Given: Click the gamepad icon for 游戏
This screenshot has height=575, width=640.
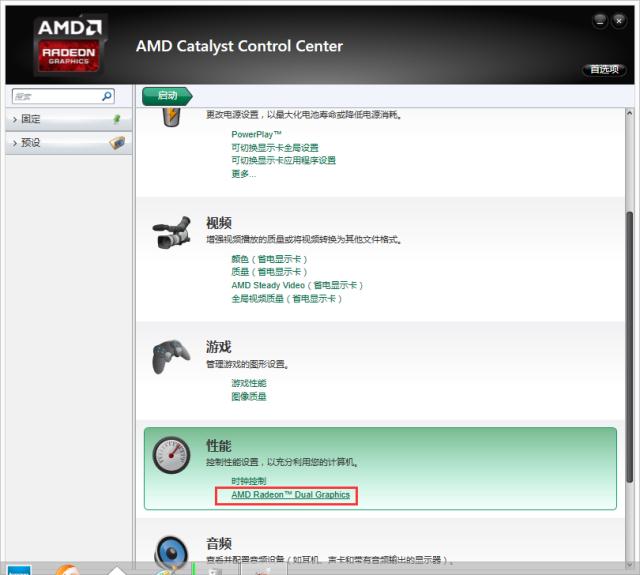Looking at the screenshot, I should tap(171, 356).
